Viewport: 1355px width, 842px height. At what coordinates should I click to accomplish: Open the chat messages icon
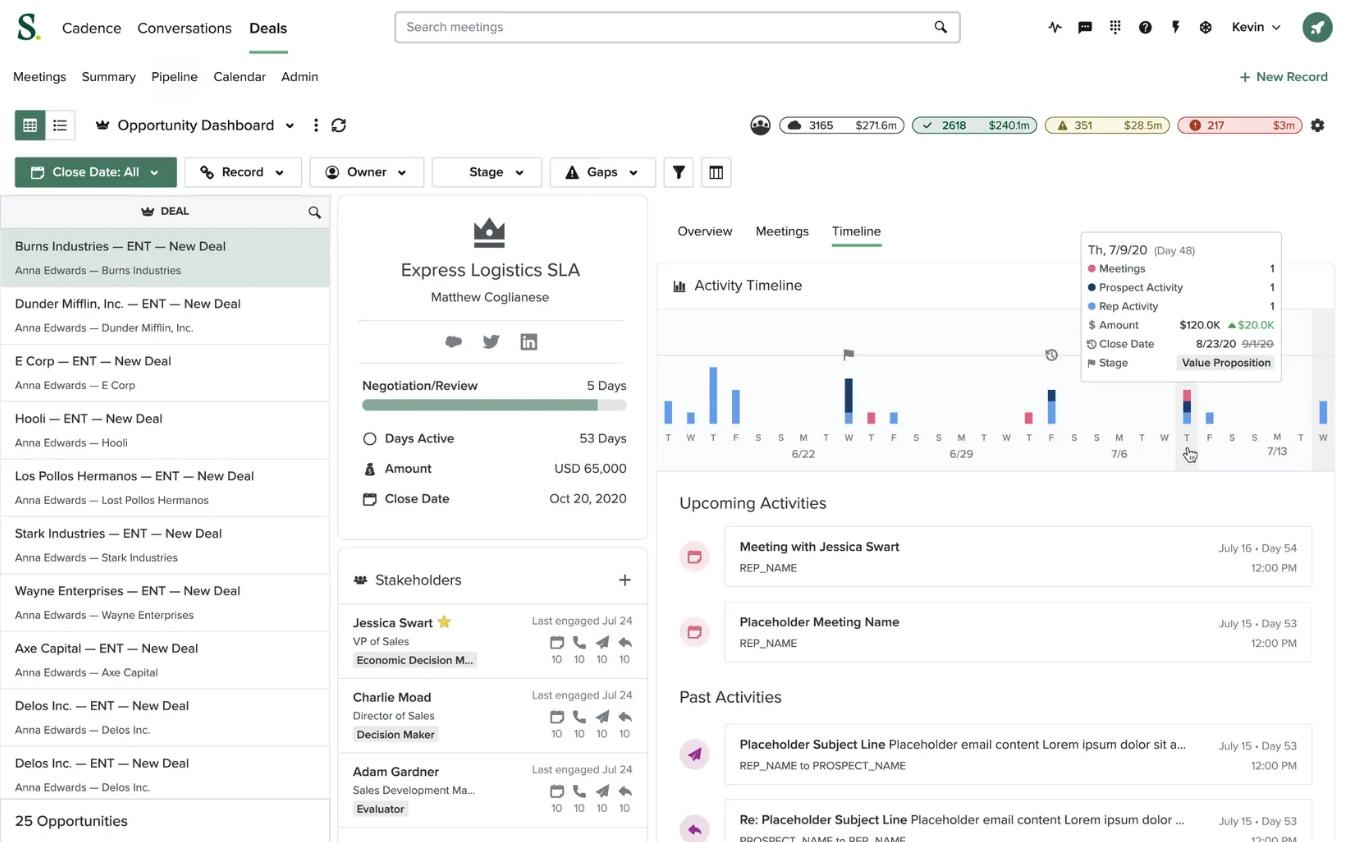[x=1085, y=27]
